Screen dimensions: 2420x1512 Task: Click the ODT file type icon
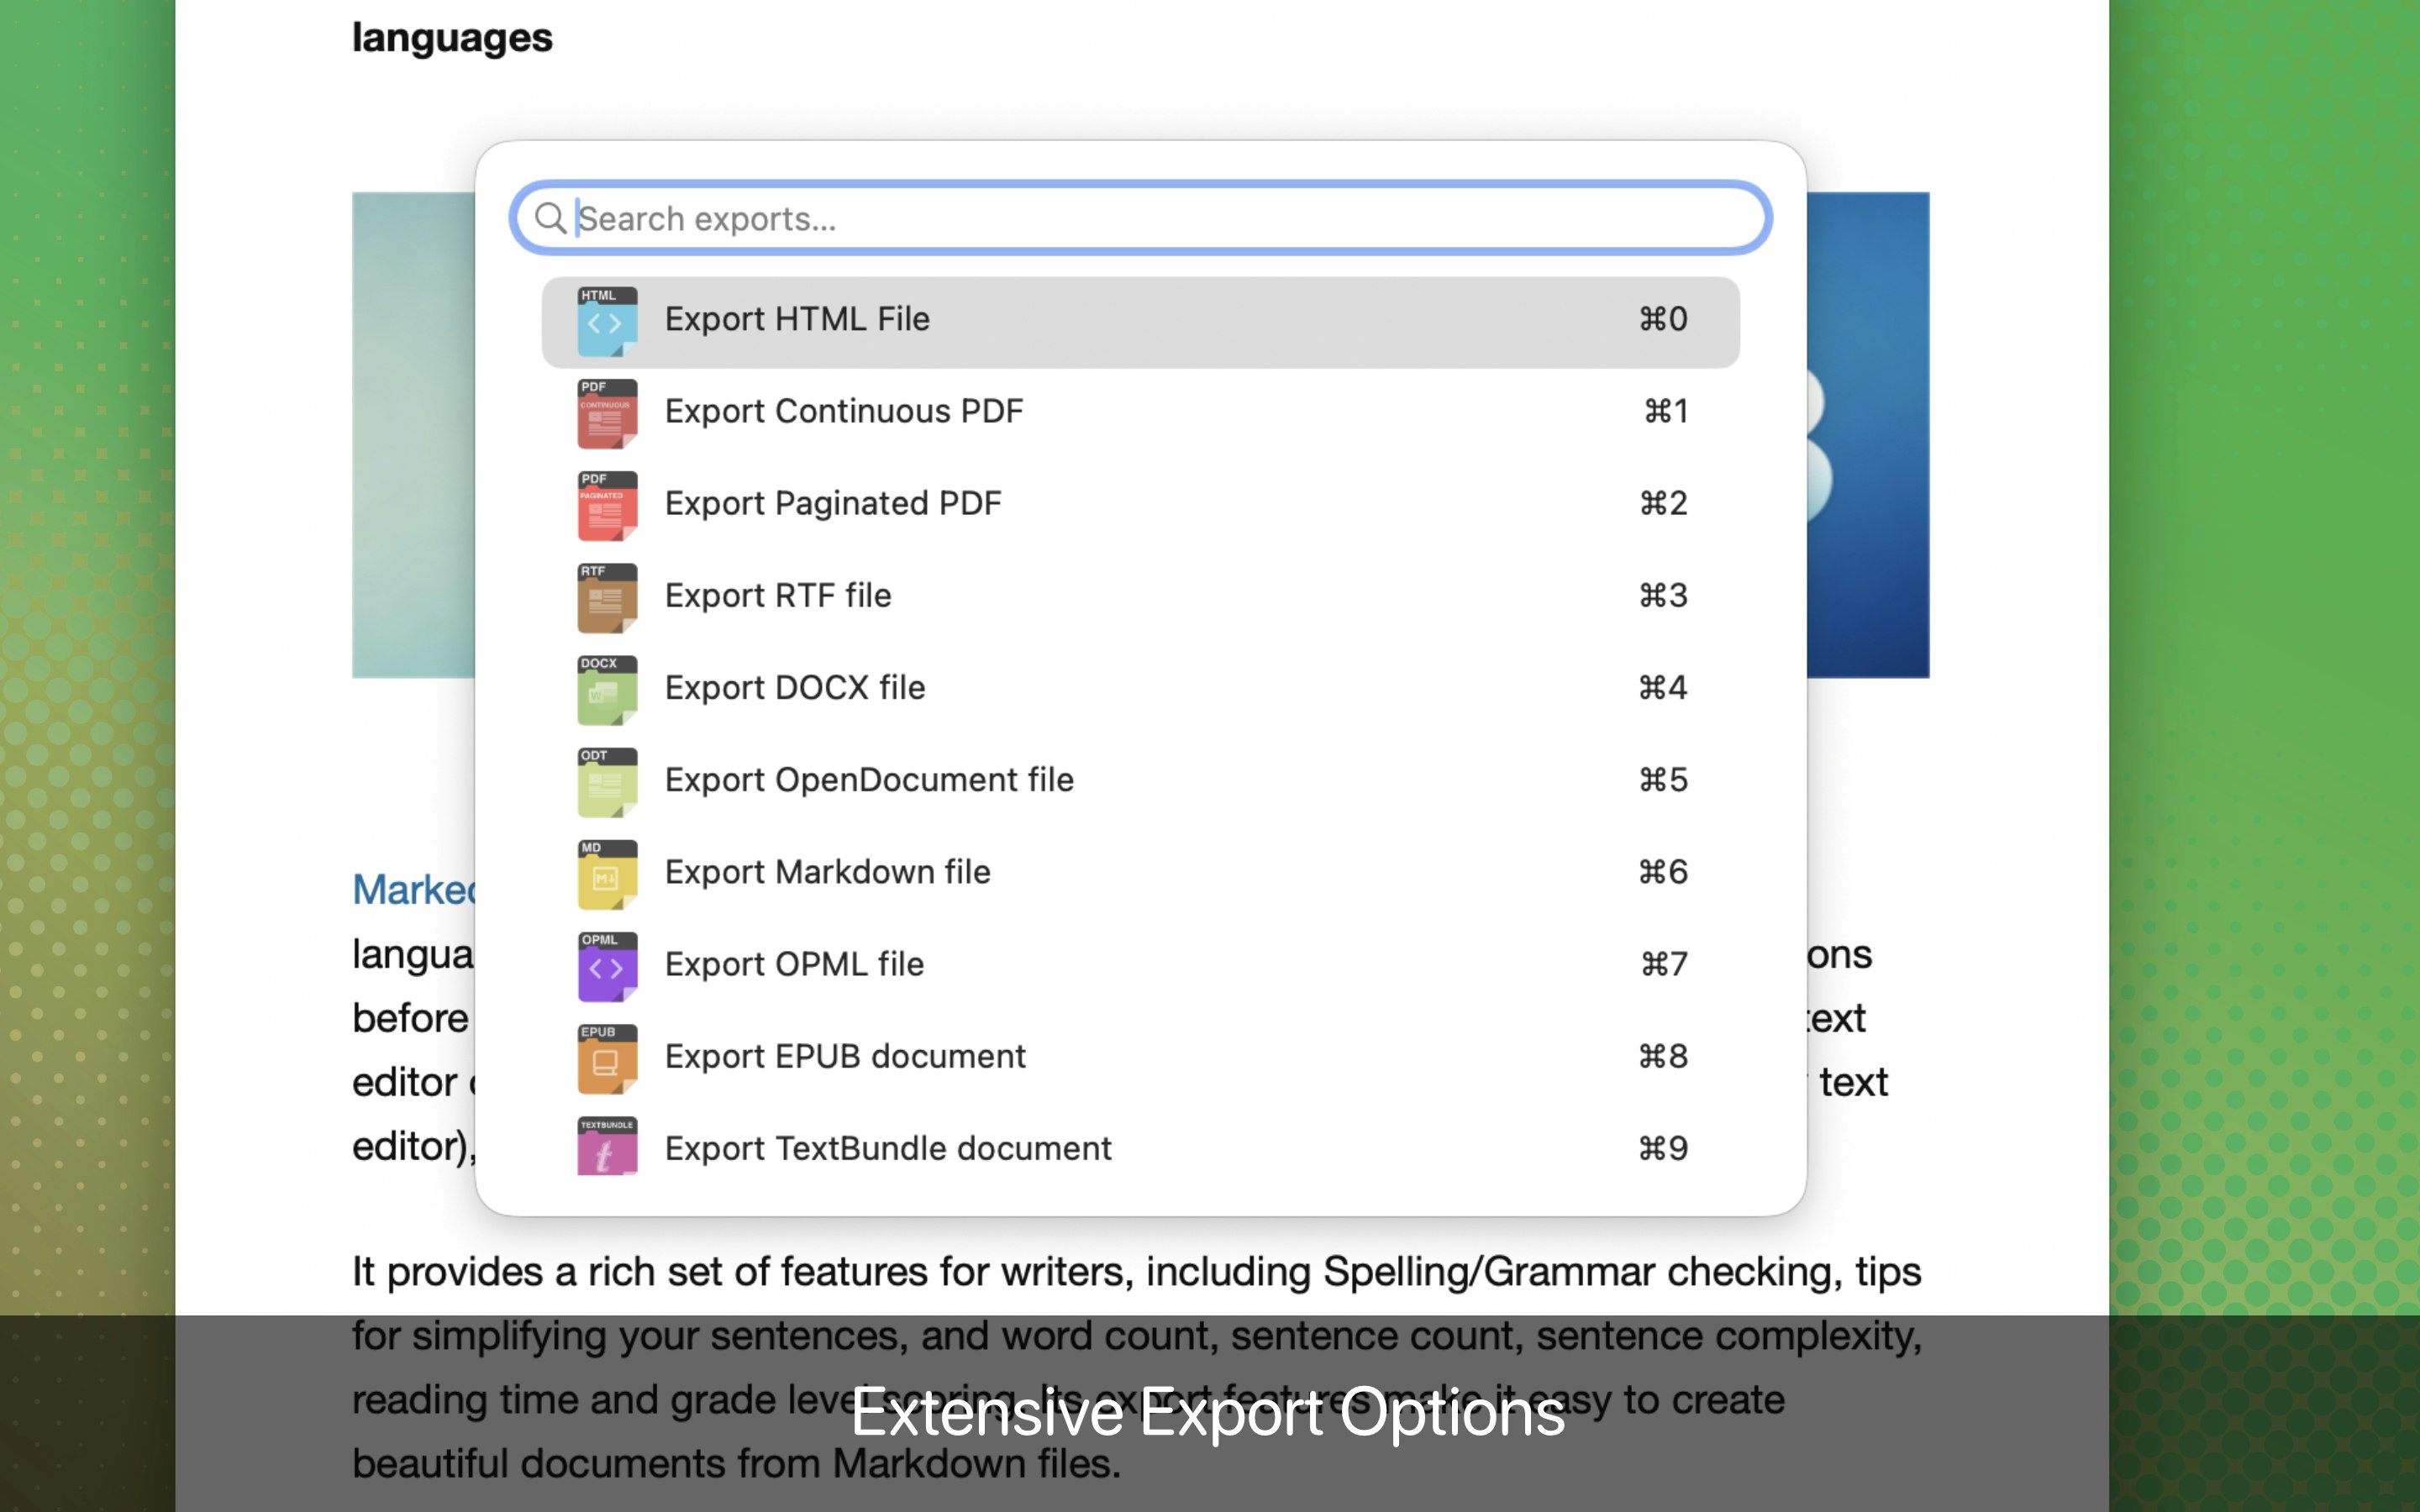[x=607, y=781]
